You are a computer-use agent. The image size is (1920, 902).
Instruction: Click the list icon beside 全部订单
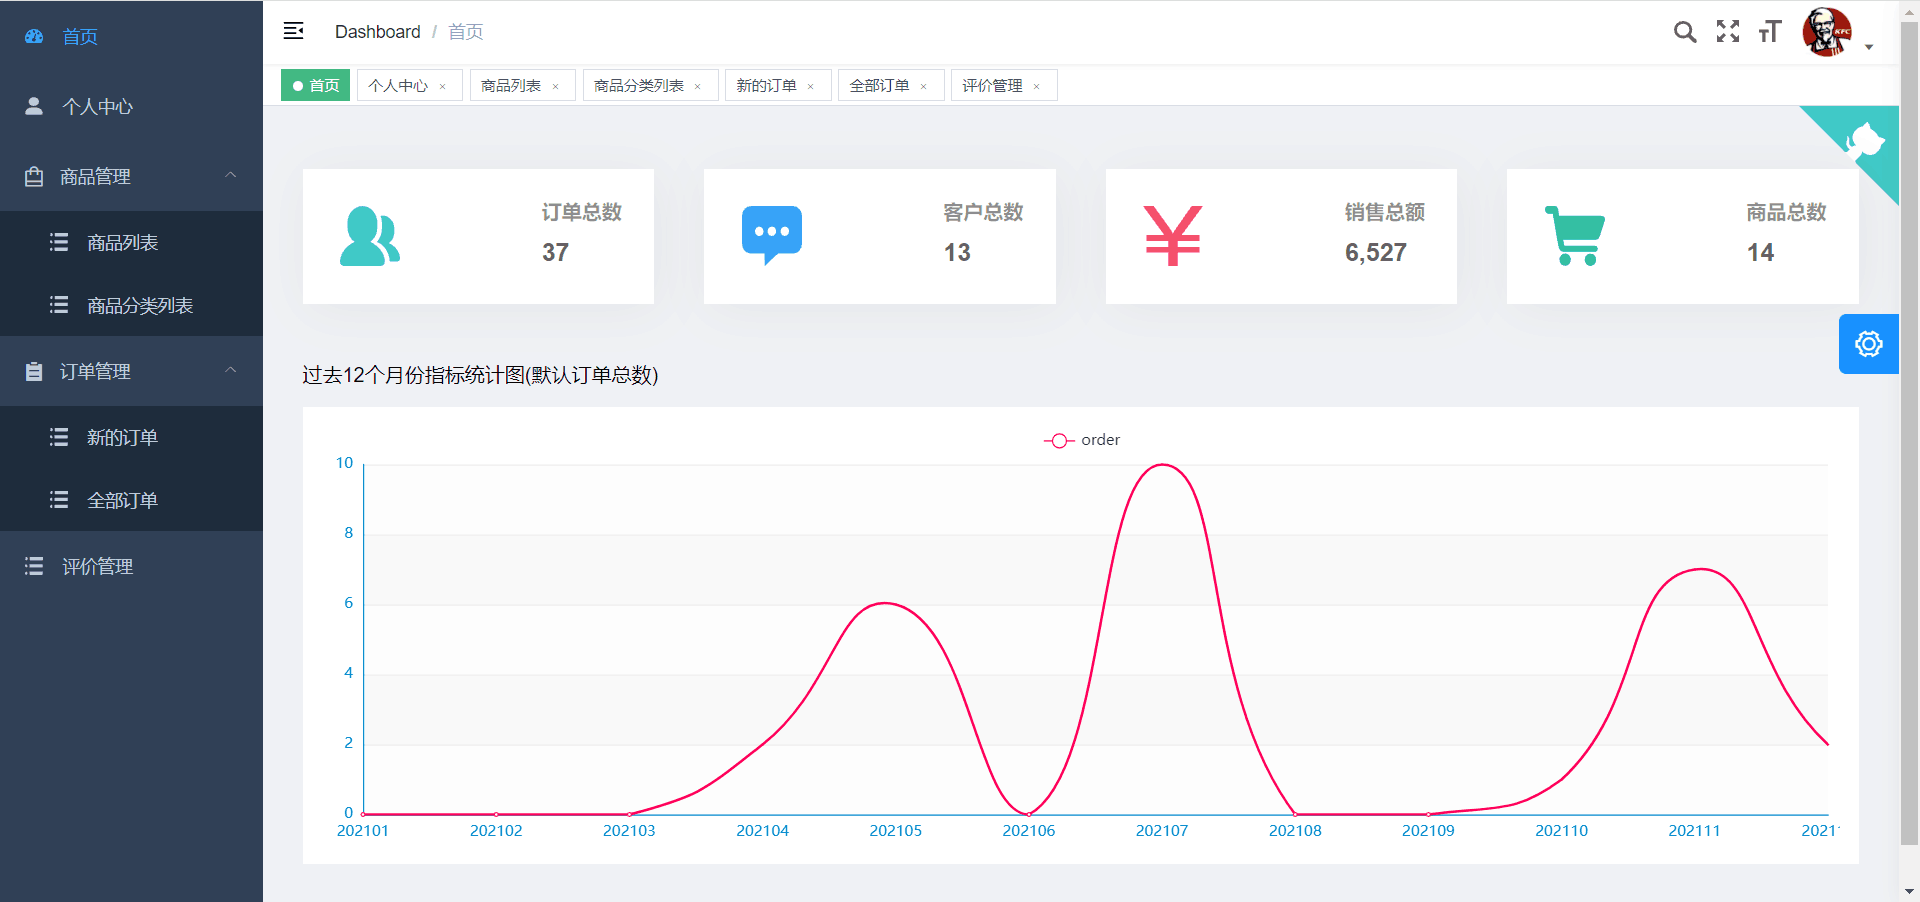click(x=59, y=500)
